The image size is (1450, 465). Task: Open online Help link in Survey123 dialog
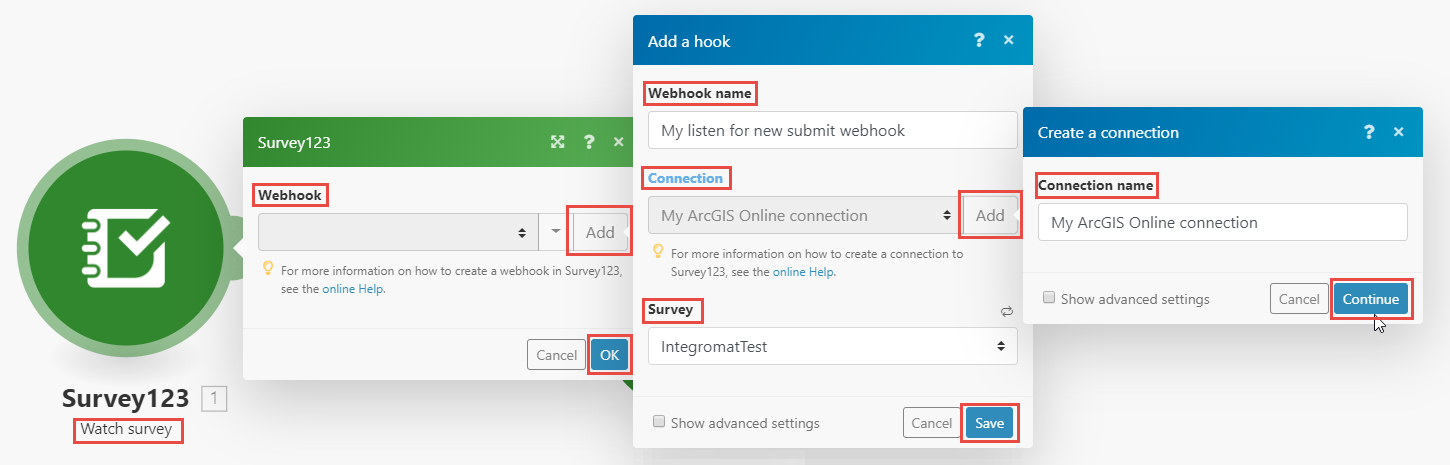pyautogui.click(x=353, y=289)
